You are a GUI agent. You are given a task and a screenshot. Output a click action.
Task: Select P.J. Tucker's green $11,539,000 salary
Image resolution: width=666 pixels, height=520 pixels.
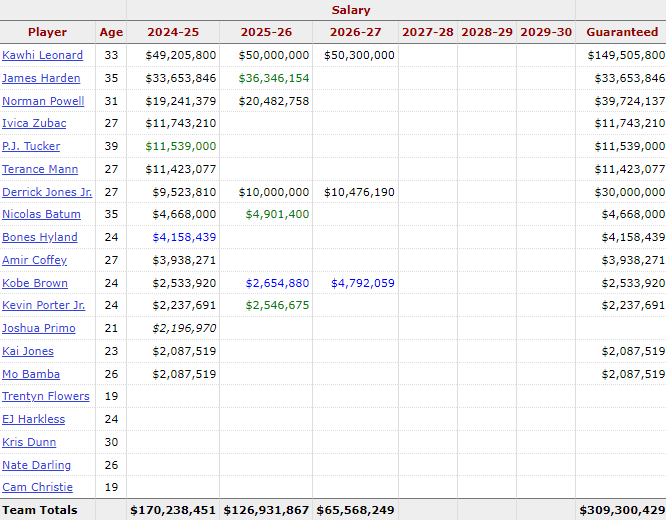tap(181, 146)
